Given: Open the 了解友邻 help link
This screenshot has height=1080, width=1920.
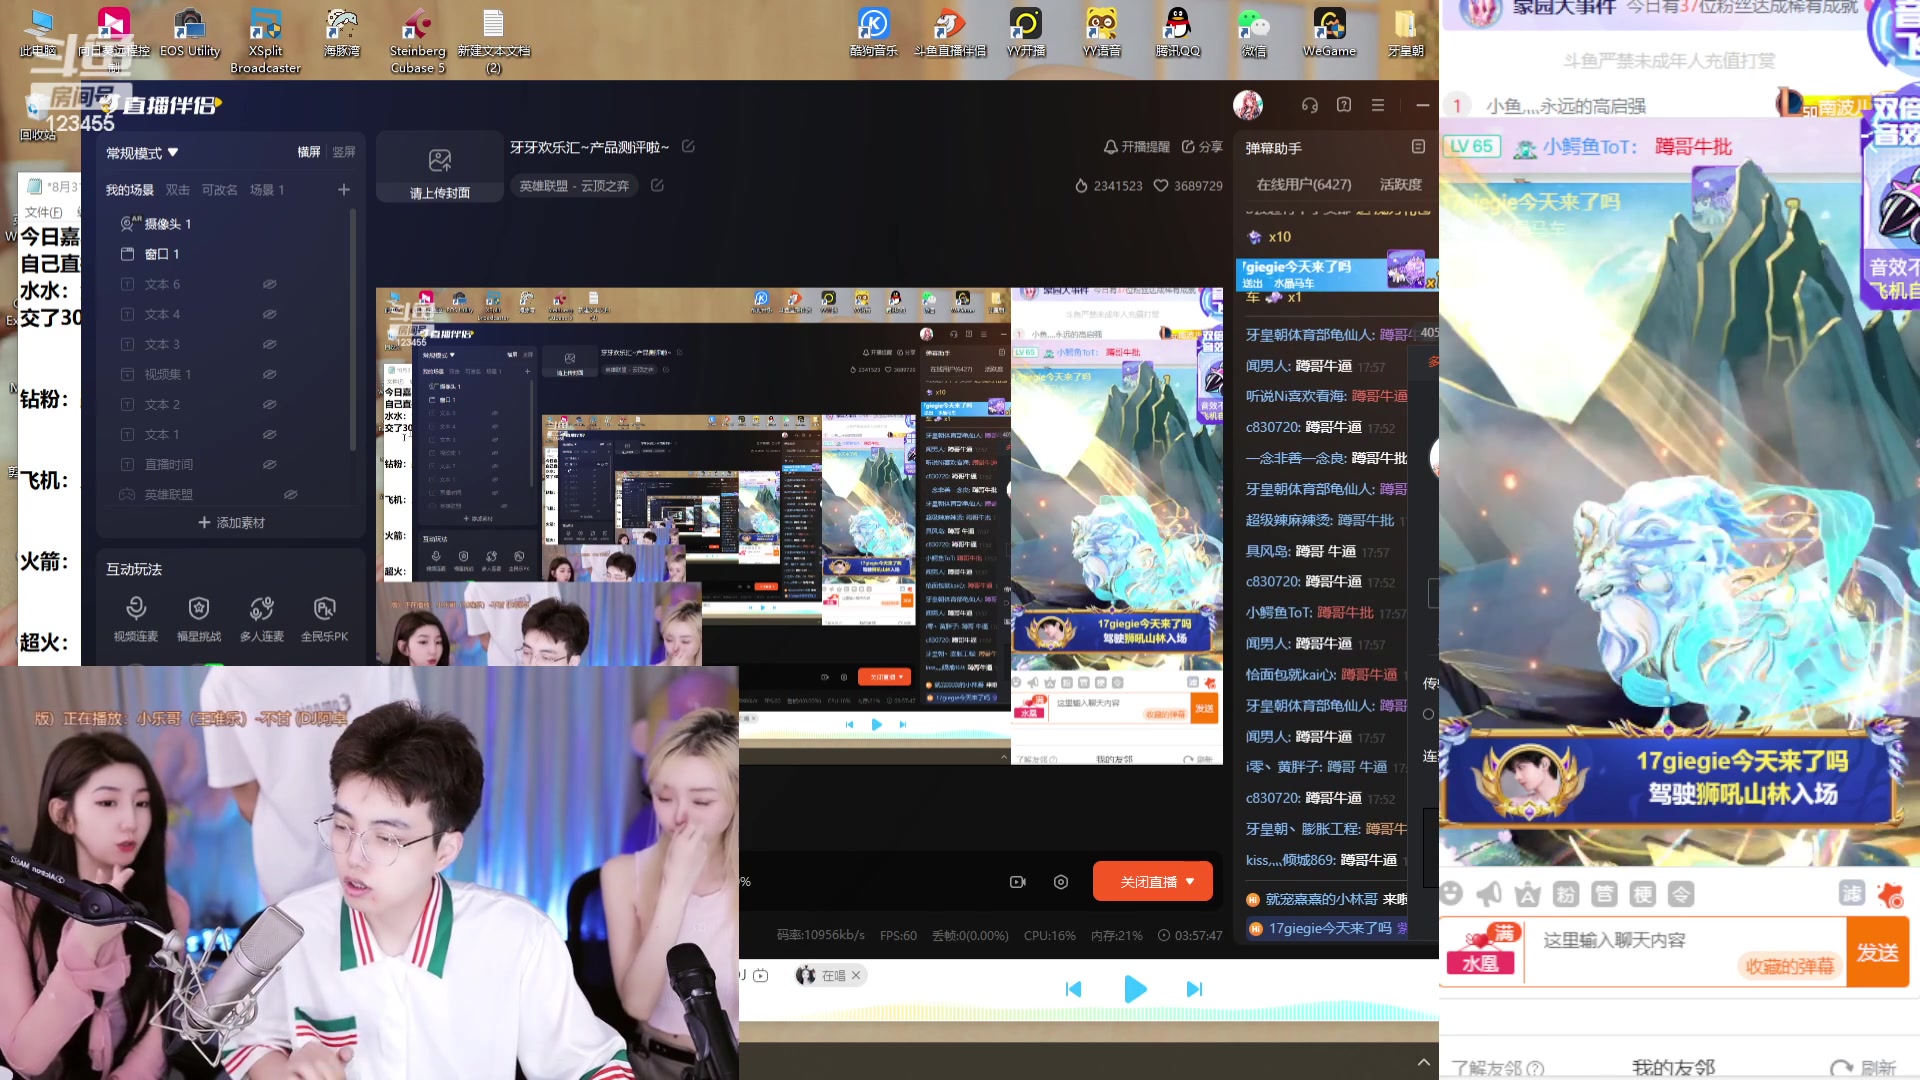Looking at the screenshot, I should pos(1498,1068).
